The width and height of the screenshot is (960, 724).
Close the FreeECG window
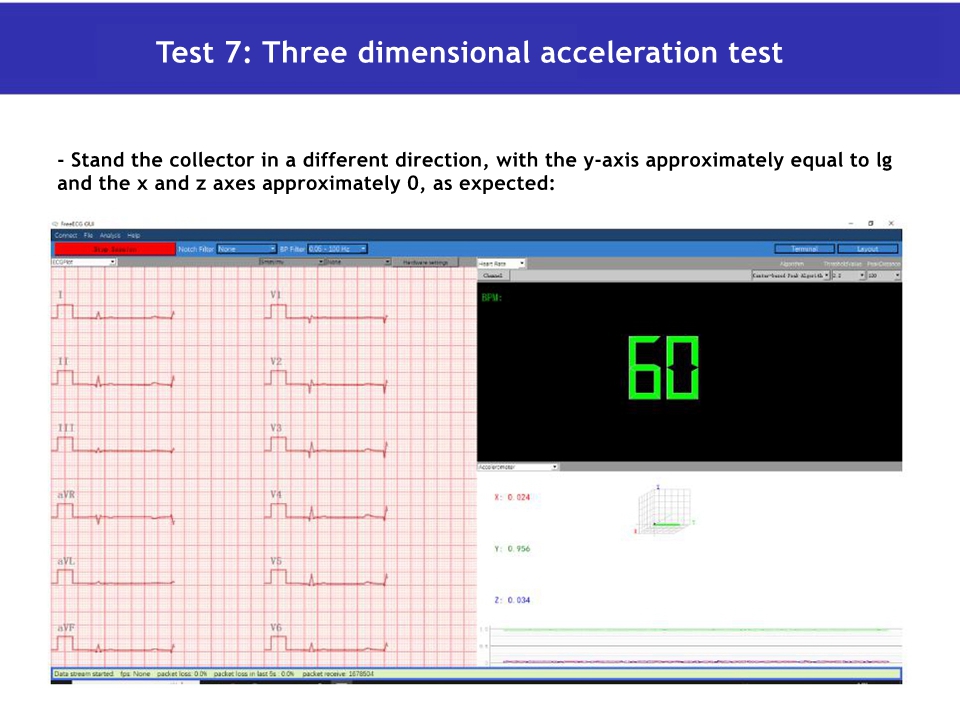pos(891,223)
